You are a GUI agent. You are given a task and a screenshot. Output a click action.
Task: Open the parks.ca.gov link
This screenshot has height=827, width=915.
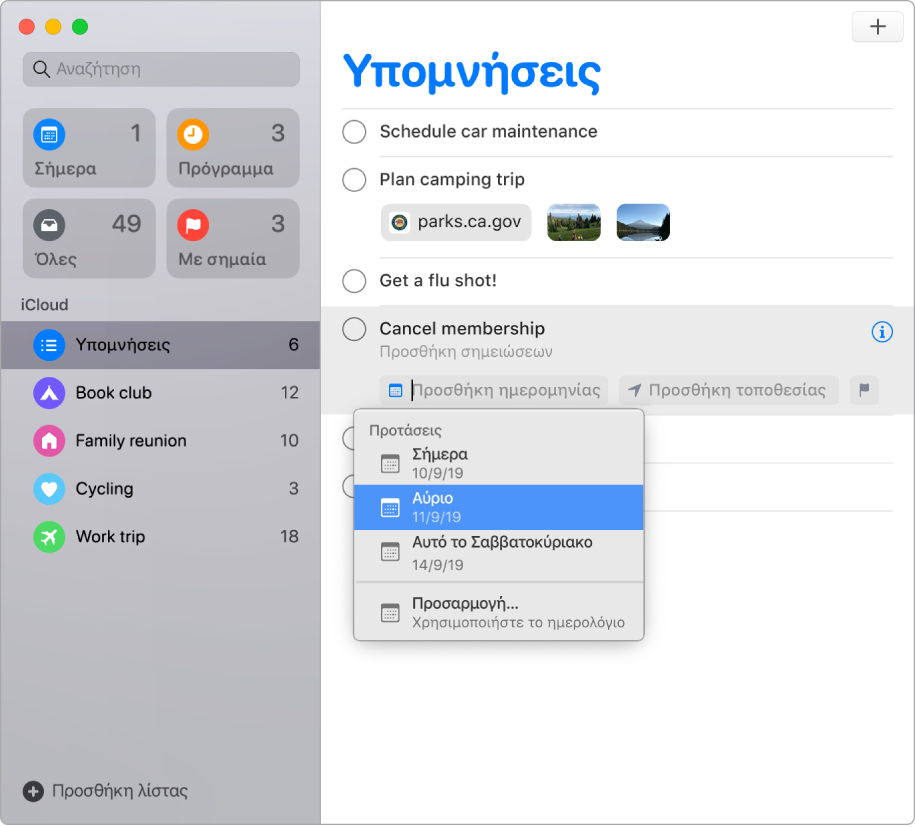pos(455,222)
